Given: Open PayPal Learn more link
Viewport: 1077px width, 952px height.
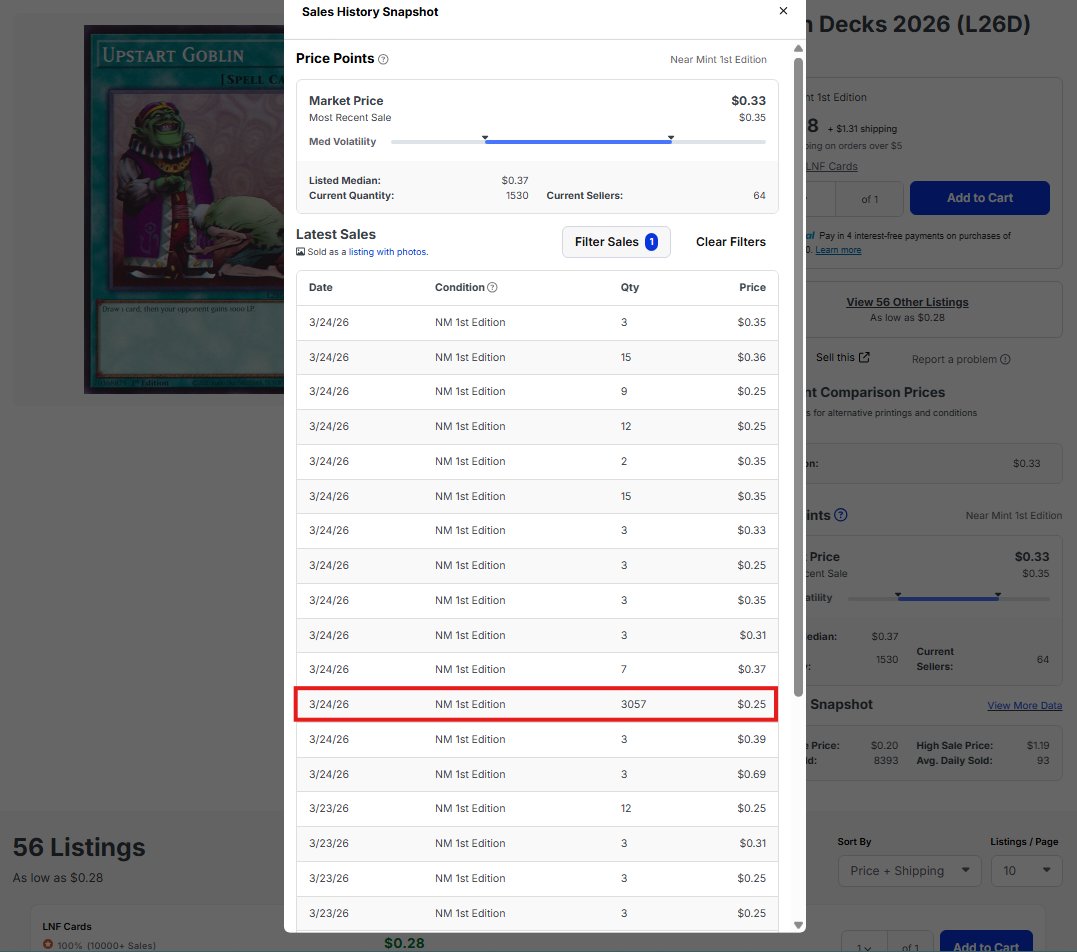Looking at the screenshot, I should click(x=838, y=250).
